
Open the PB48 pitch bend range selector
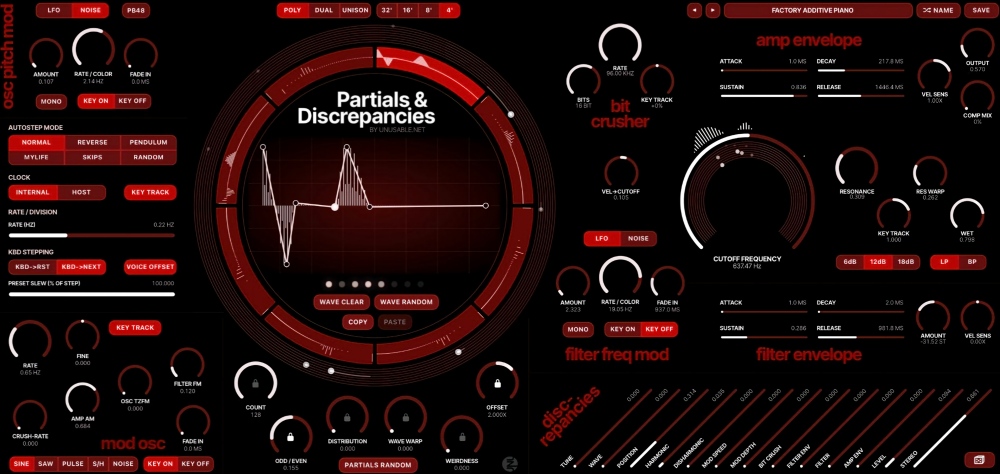pyautogui.click(x=136, y=10)
